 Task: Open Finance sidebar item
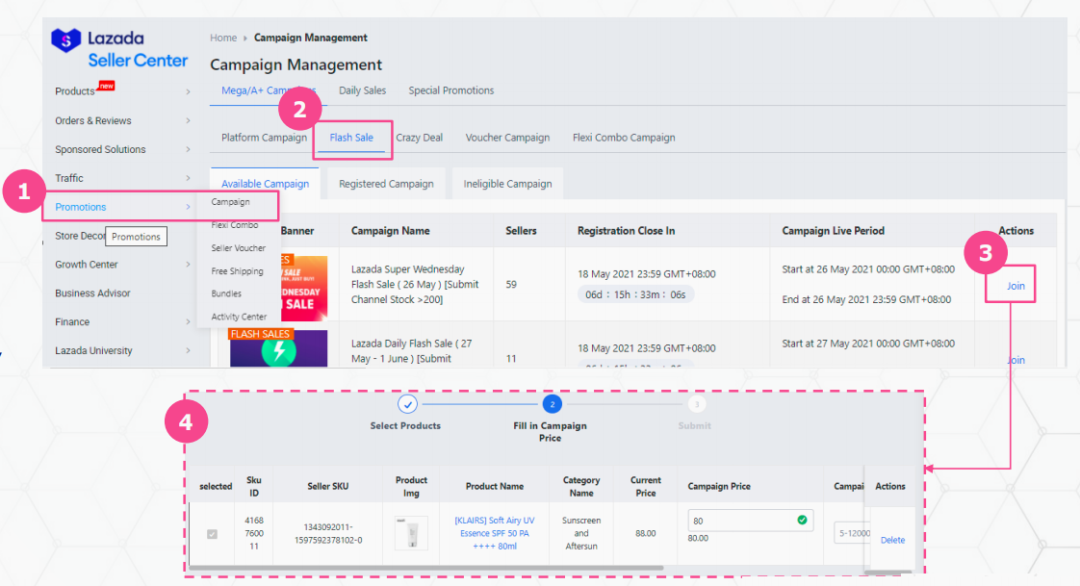click(72, 322)
